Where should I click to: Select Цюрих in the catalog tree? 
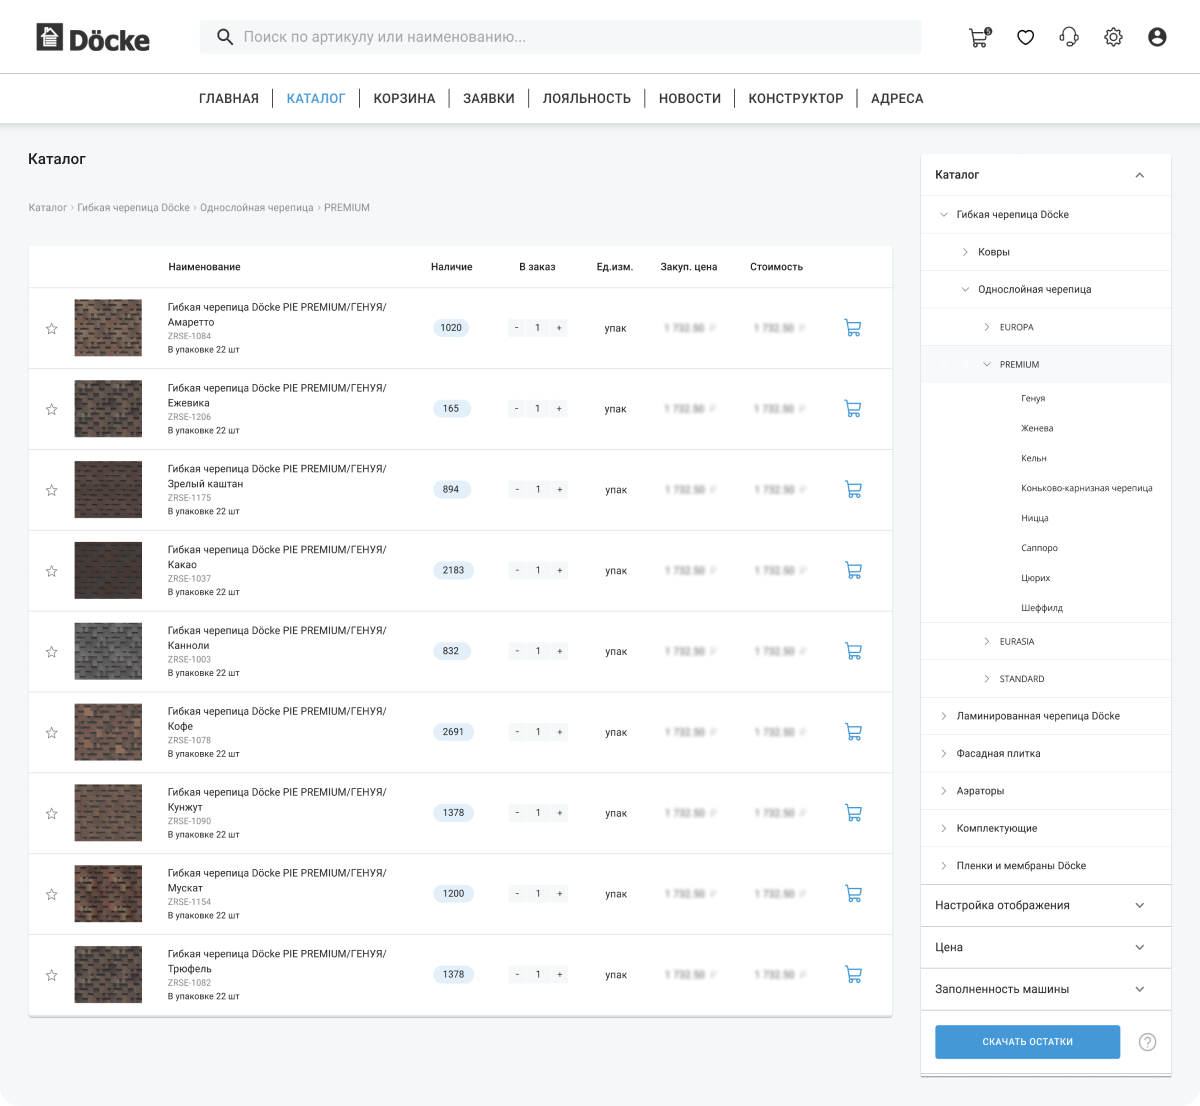(x=1036, y=578)
